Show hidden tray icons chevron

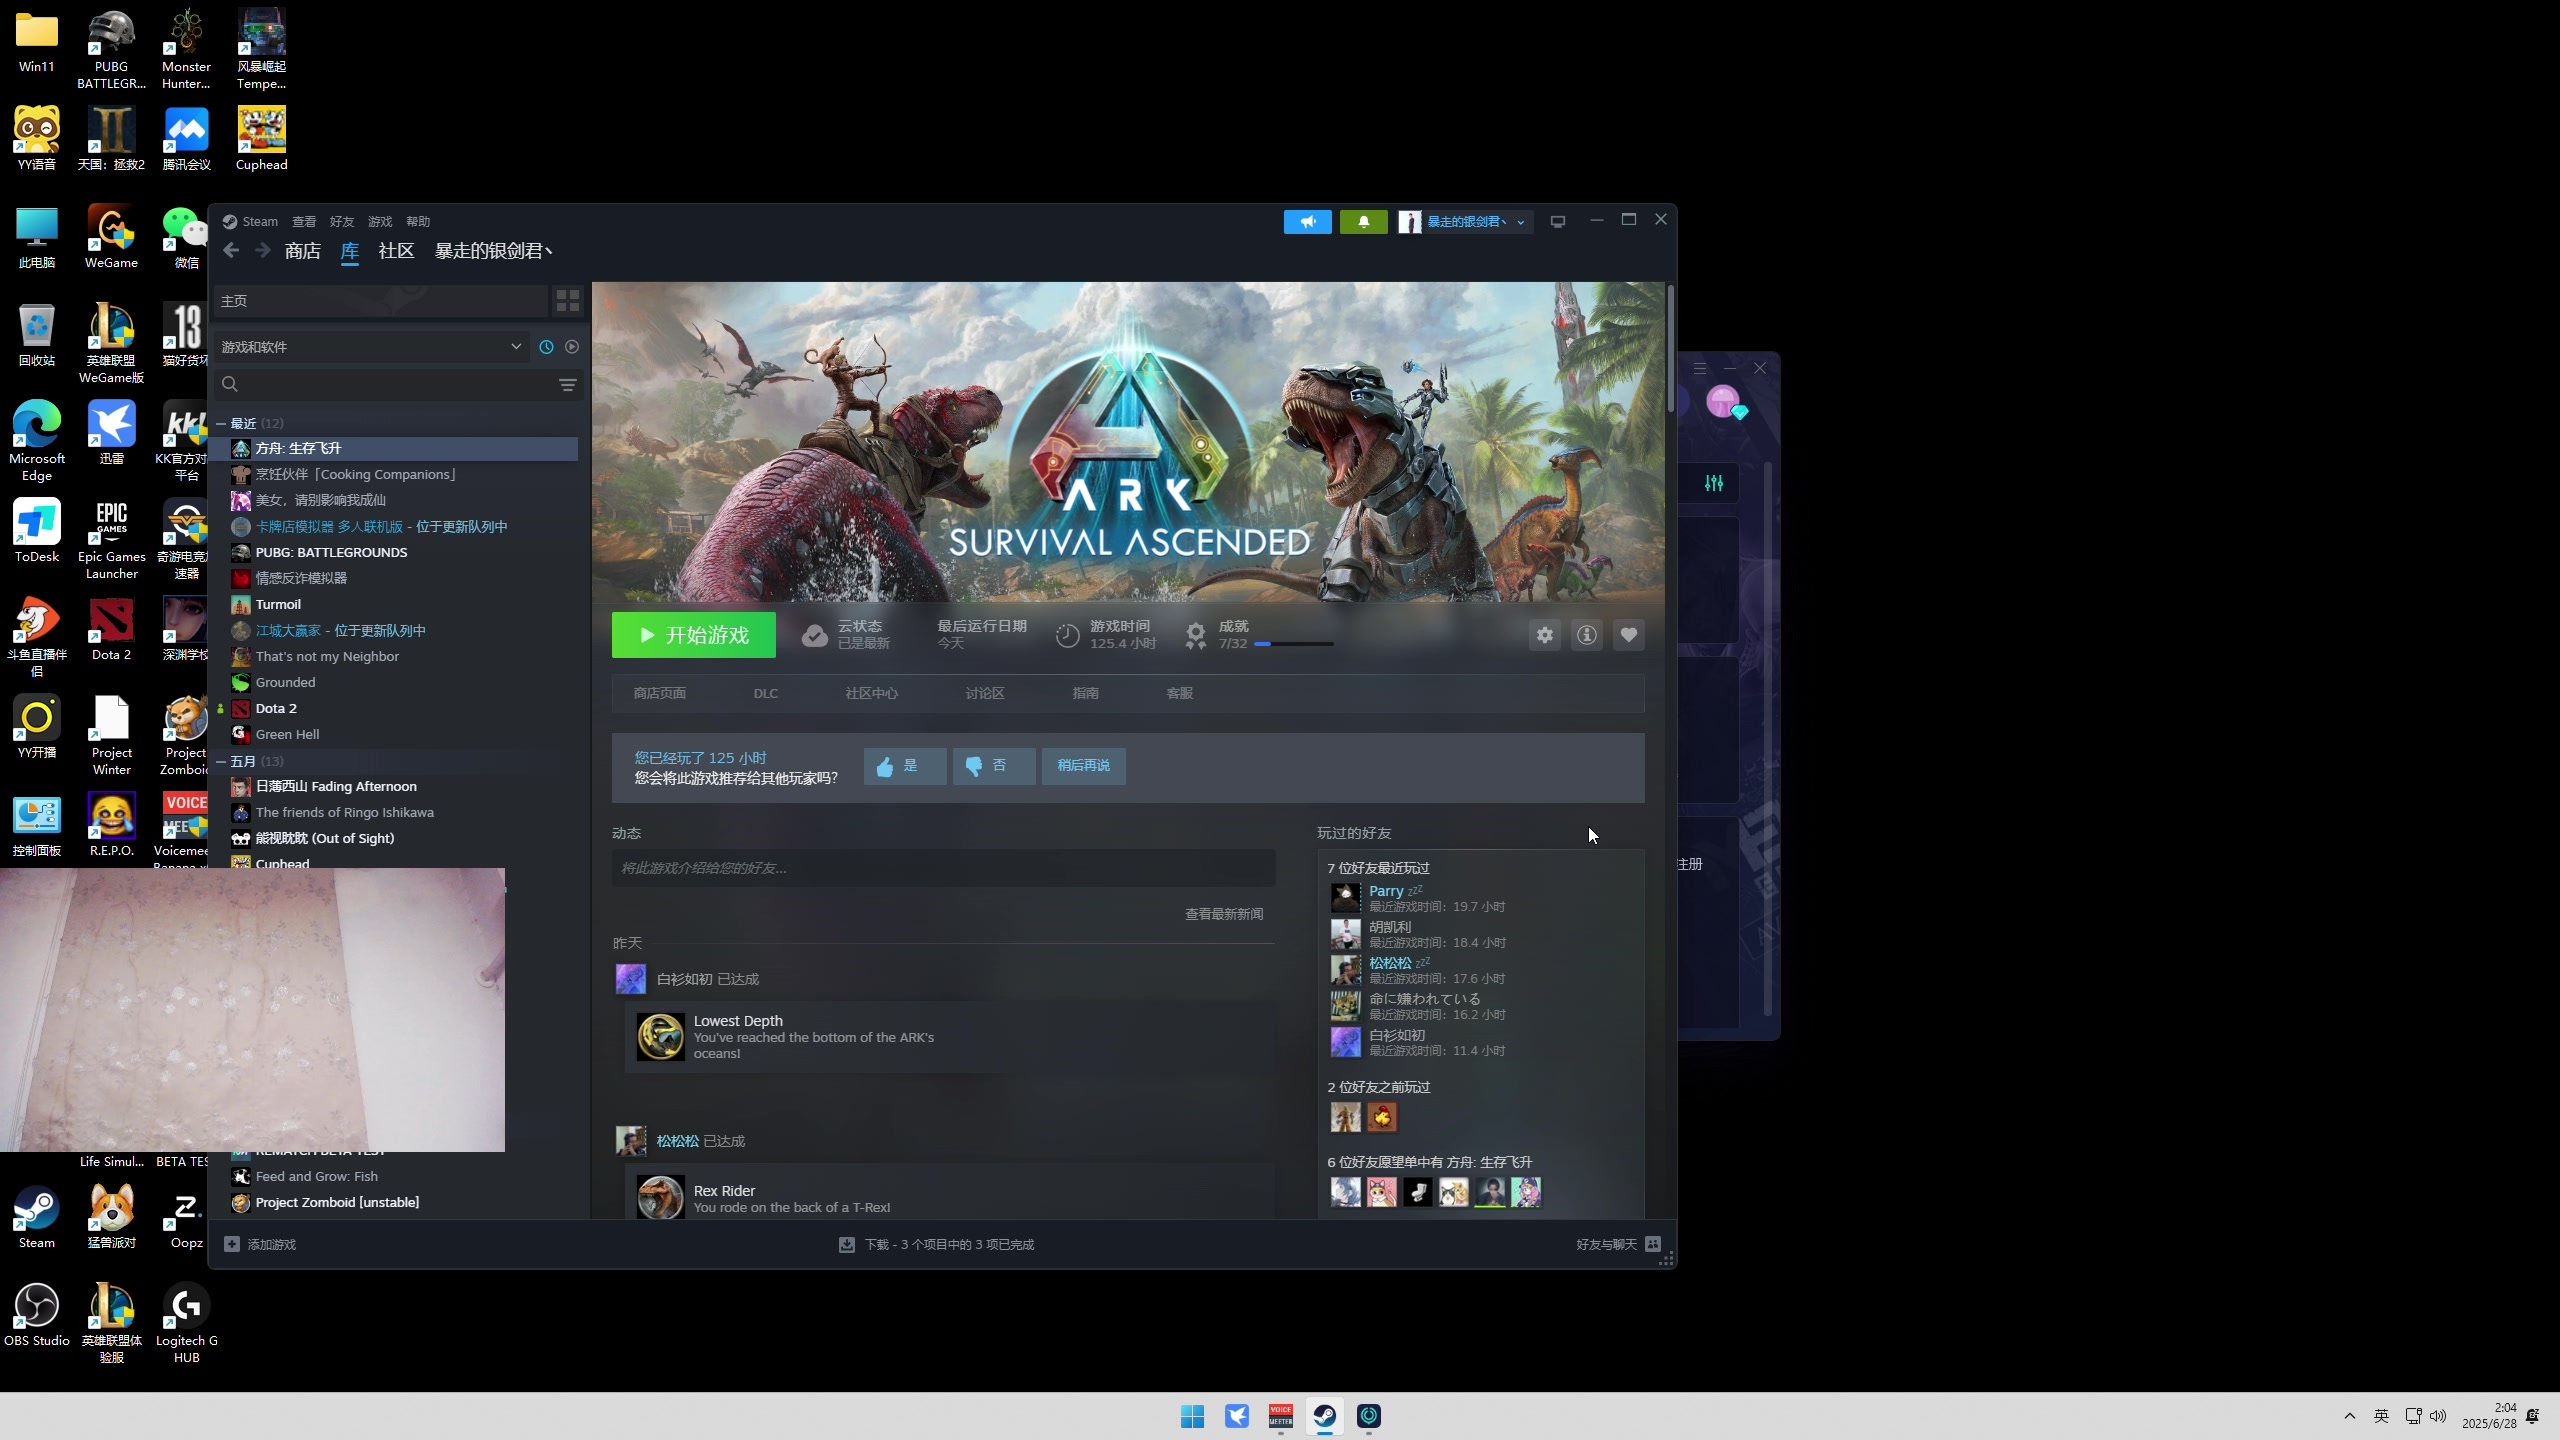(x=2350, y=1416)
